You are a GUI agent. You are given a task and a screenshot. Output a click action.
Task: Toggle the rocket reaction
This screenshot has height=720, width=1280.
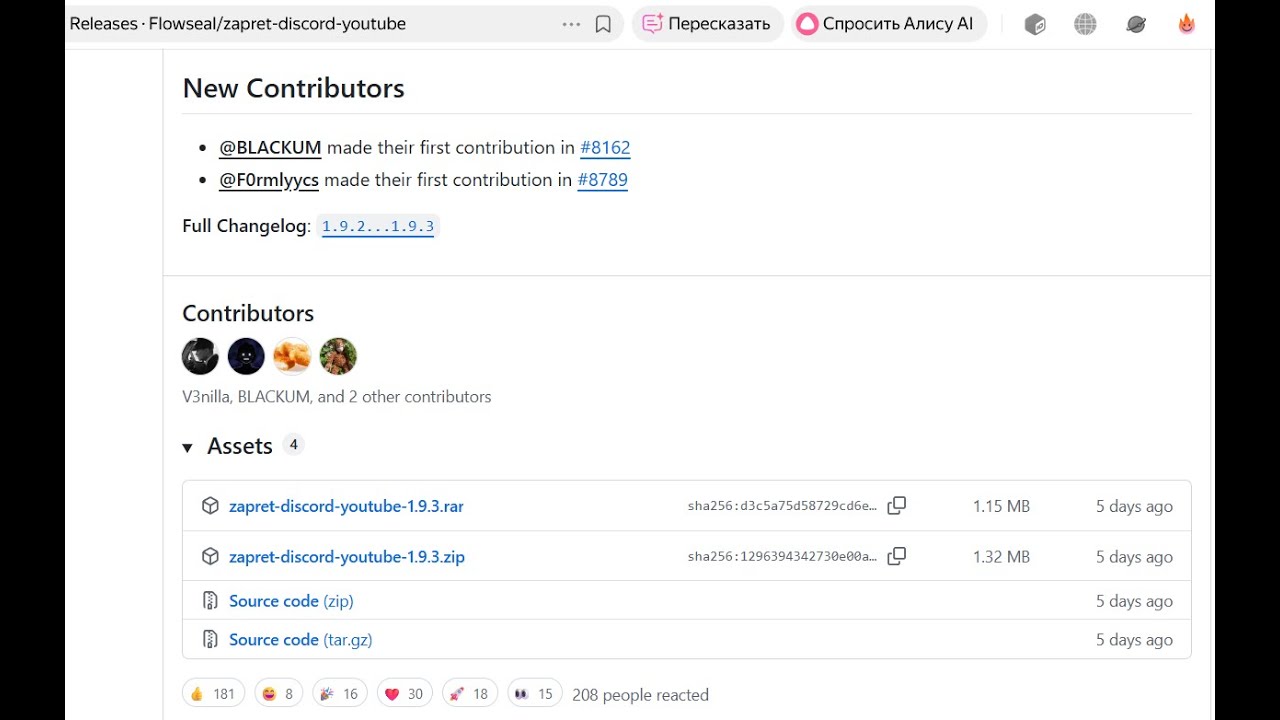click(468, 694)
